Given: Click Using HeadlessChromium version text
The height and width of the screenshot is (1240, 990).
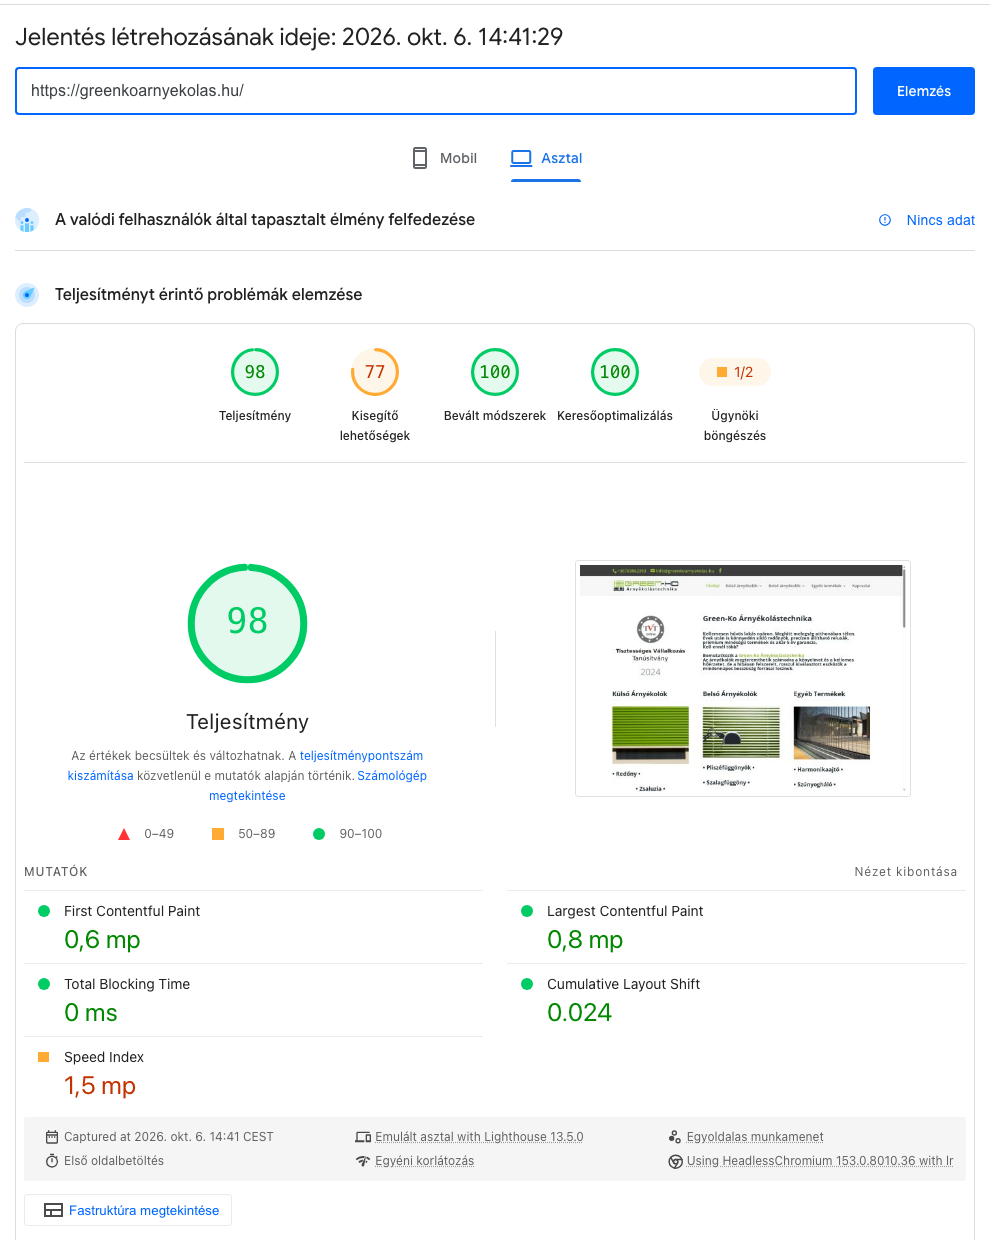Looking at the screenshot, I should [820, 1161].
